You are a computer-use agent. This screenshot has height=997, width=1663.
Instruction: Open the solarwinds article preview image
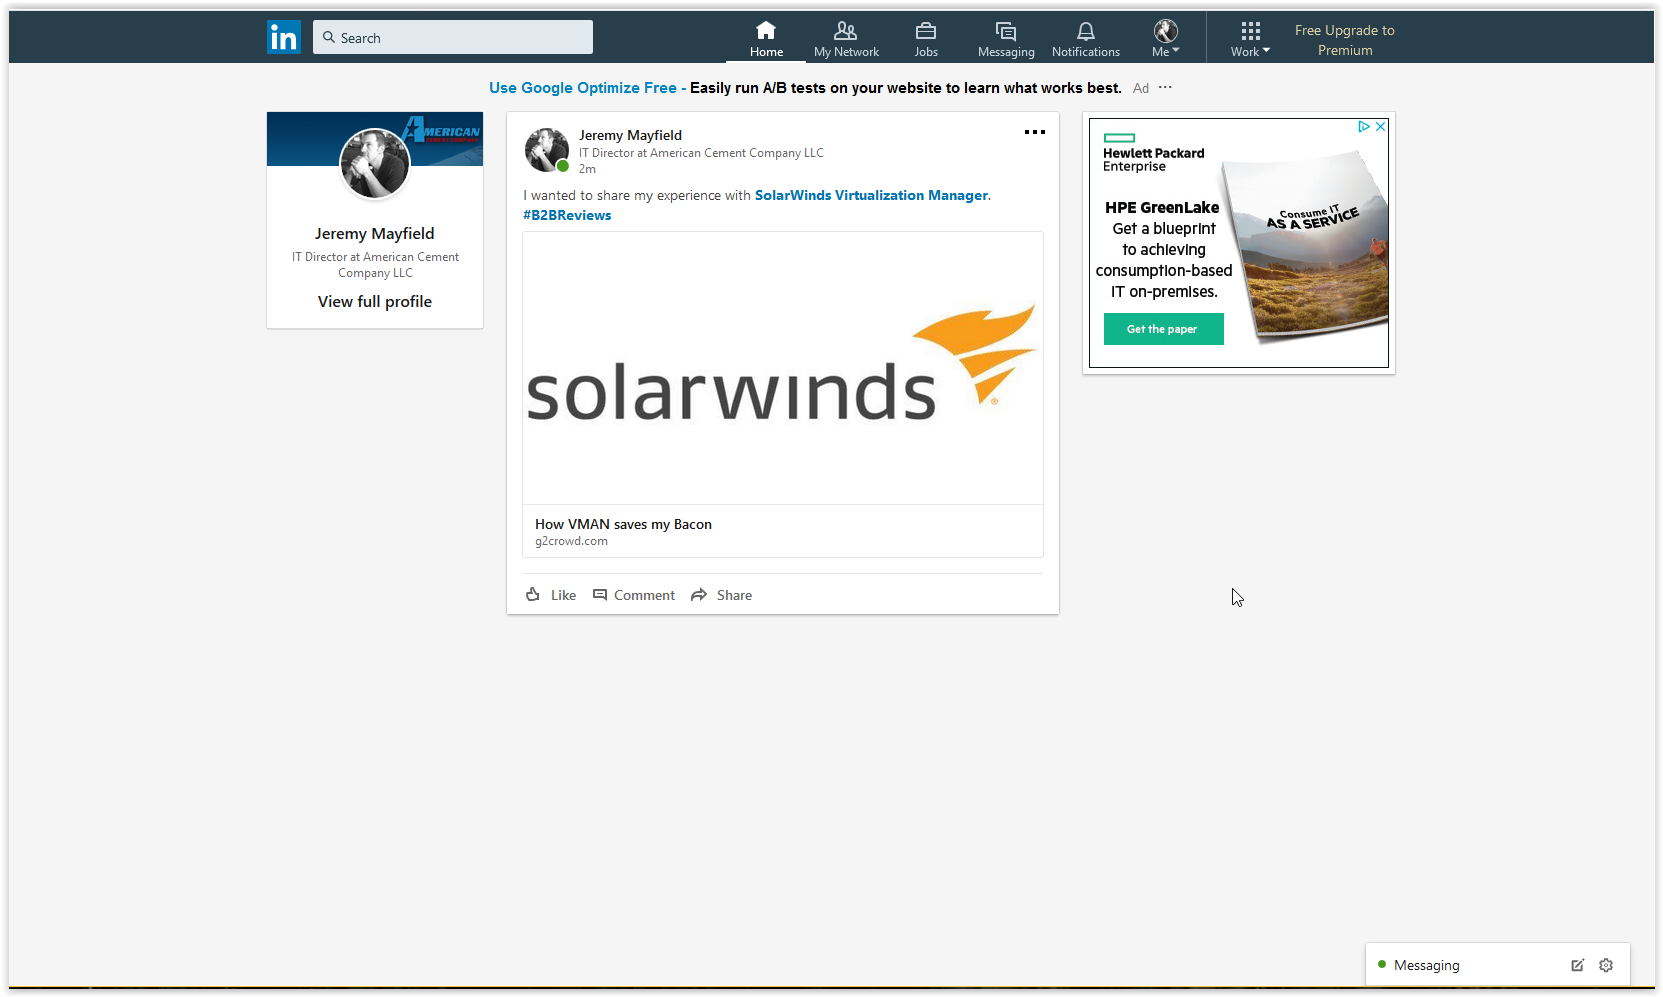[783, 368]
